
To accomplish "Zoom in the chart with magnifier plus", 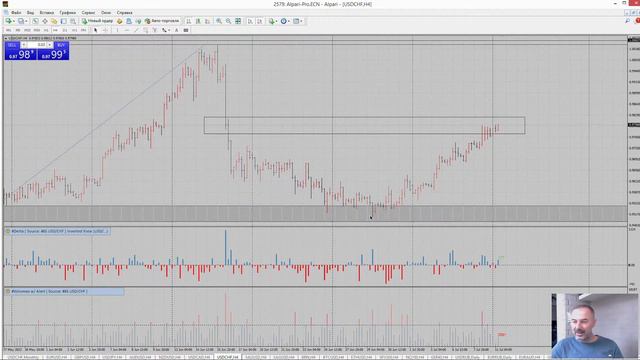I will [219, 21].
